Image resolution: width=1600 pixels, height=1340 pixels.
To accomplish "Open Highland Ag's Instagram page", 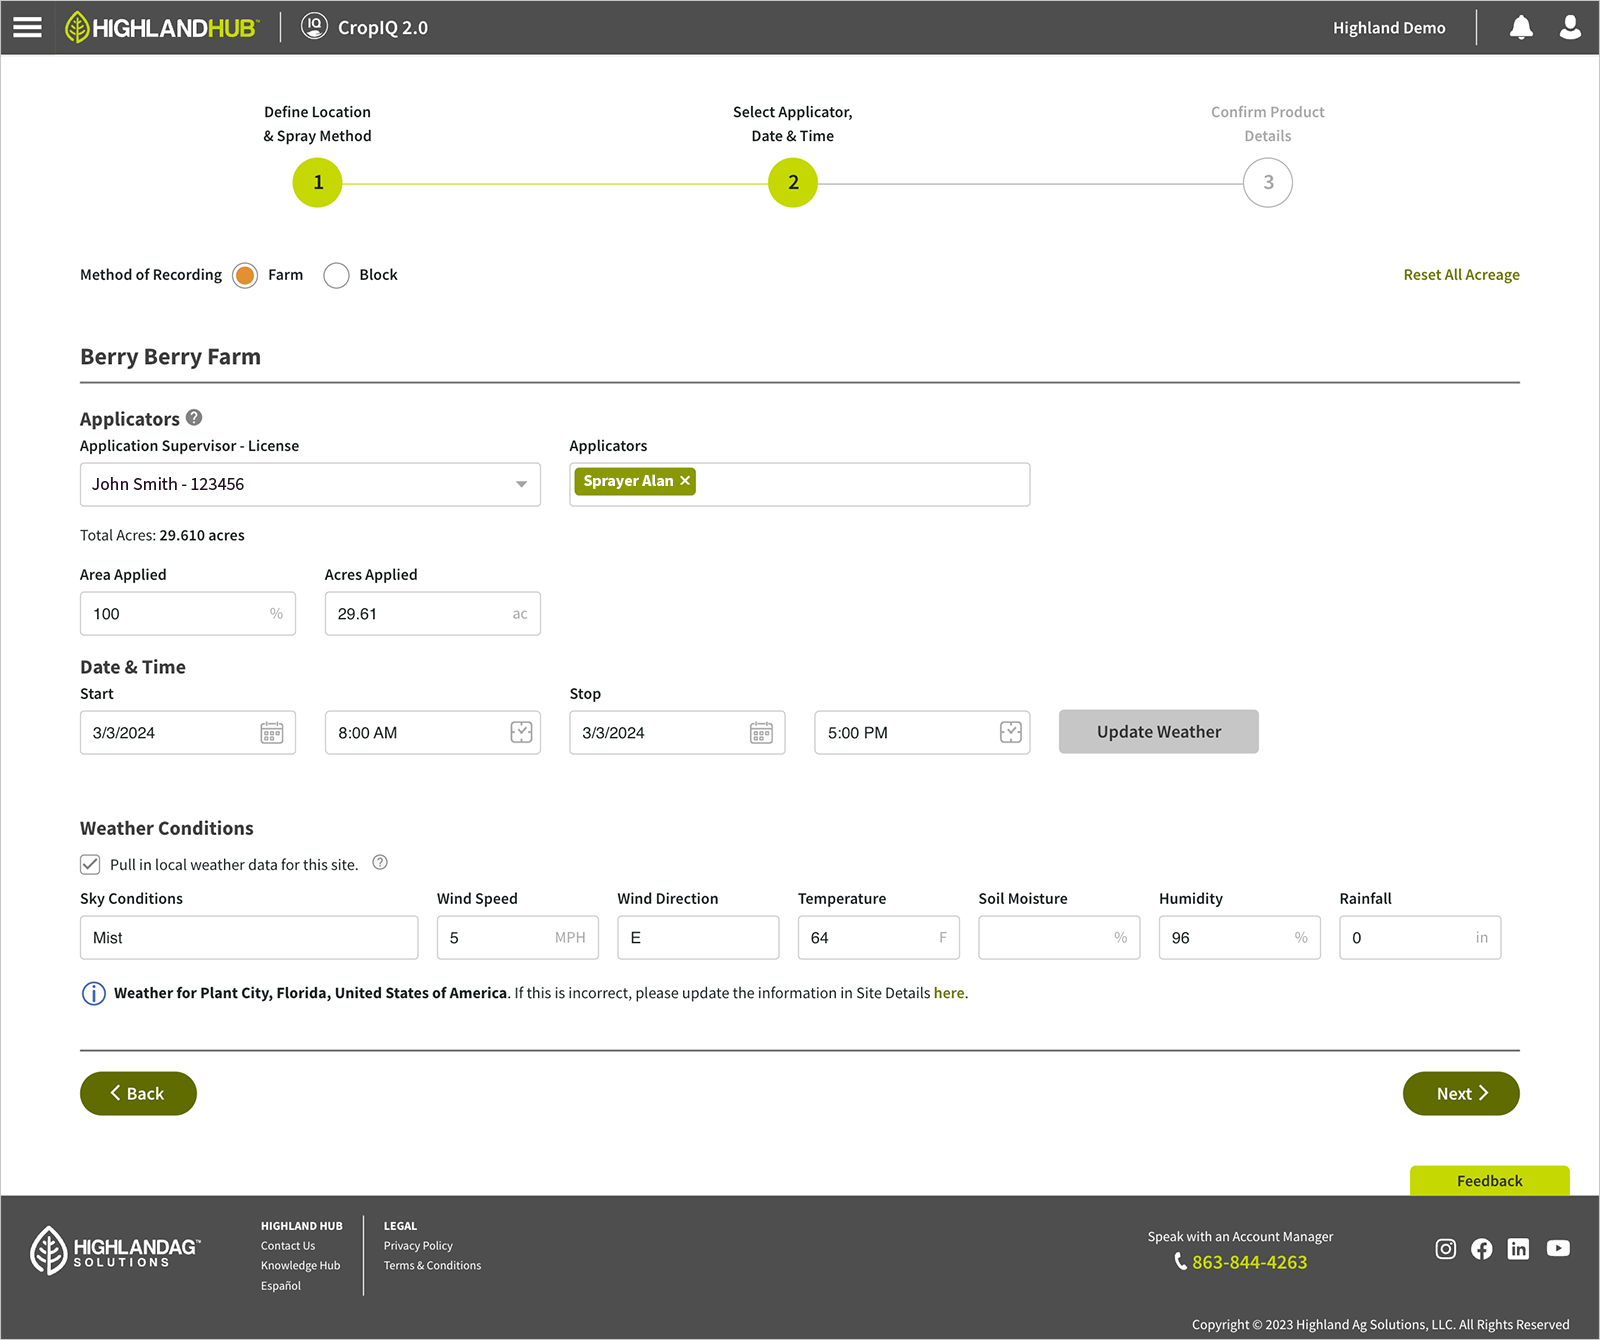I will click(x=1445, y=1248).
